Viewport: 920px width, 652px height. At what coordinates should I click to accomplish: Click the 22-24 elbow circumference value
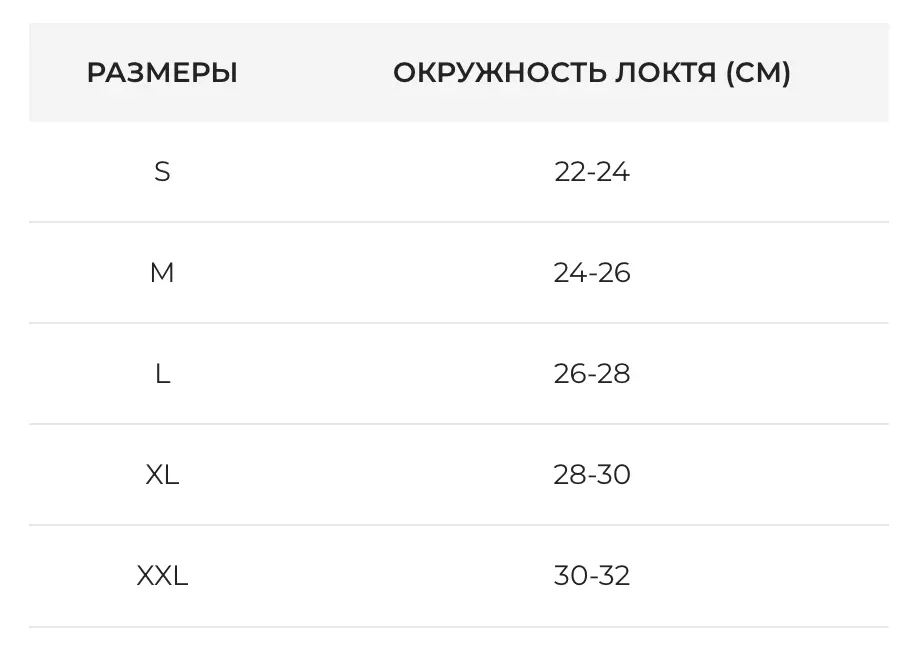(592, 172)
